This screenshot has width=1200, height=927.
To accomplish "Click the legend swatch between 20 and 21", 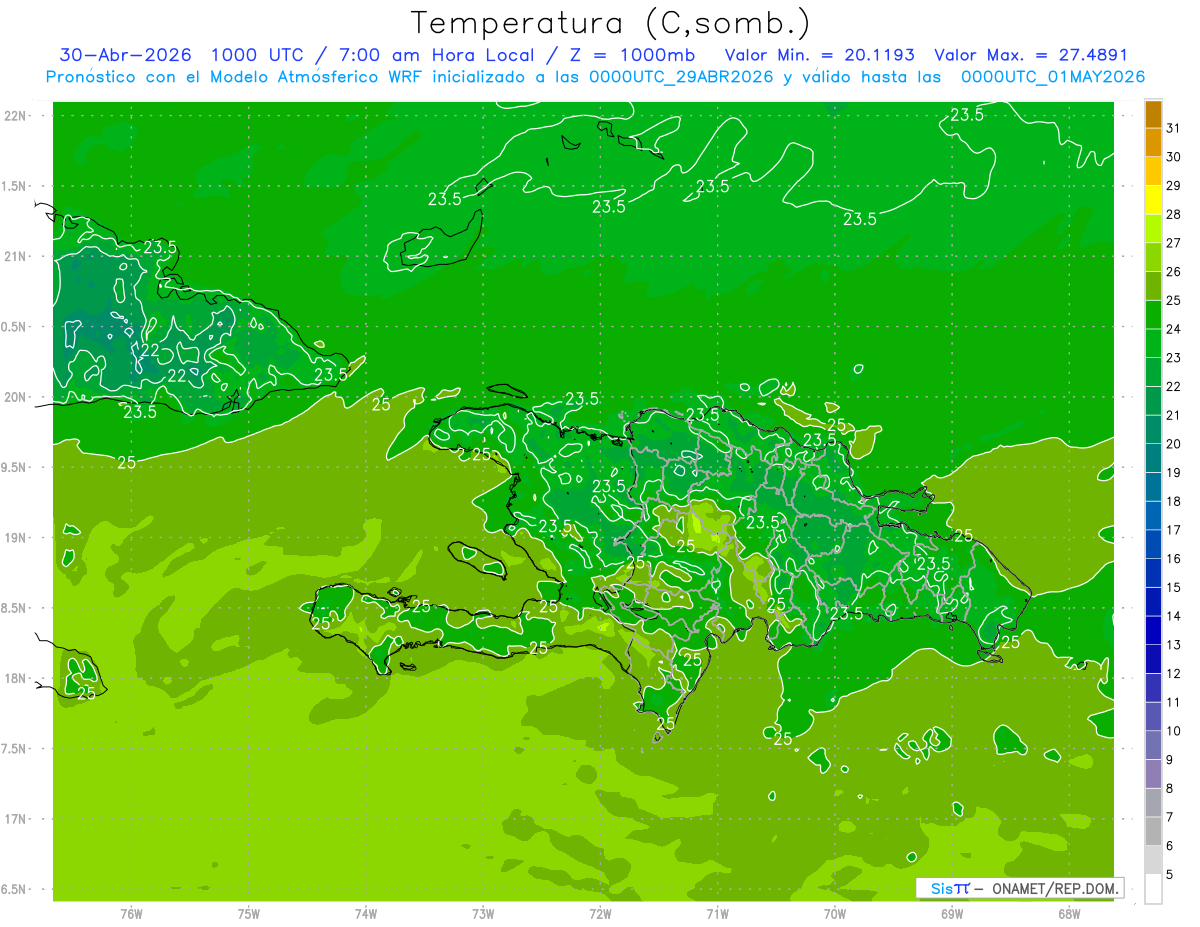I will [1153, 430].
